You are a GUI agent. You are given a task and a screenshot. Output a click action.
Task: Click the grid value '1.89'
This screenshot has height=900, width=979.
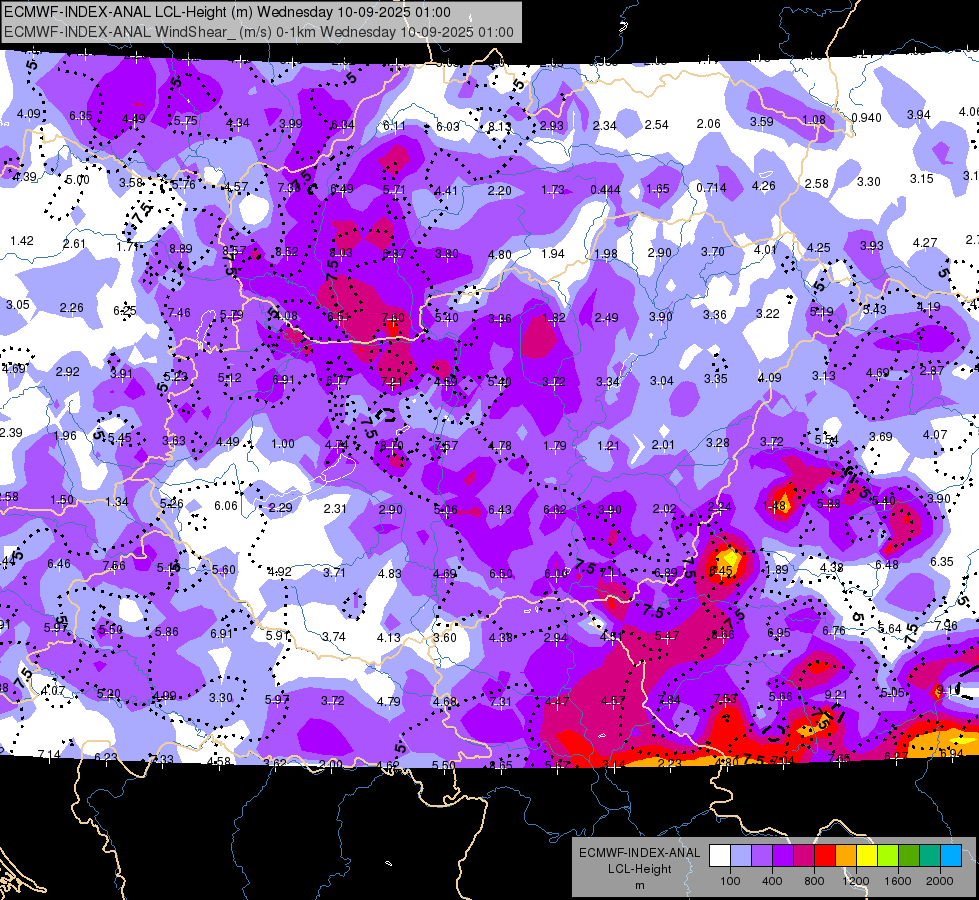pos(777,570)
